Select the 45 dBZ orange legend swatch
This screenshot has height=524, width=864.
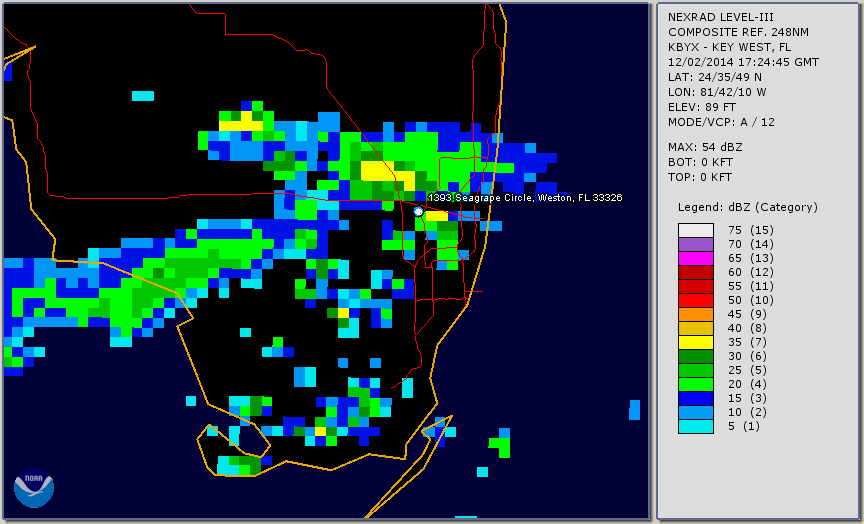[x=696, y=315]
